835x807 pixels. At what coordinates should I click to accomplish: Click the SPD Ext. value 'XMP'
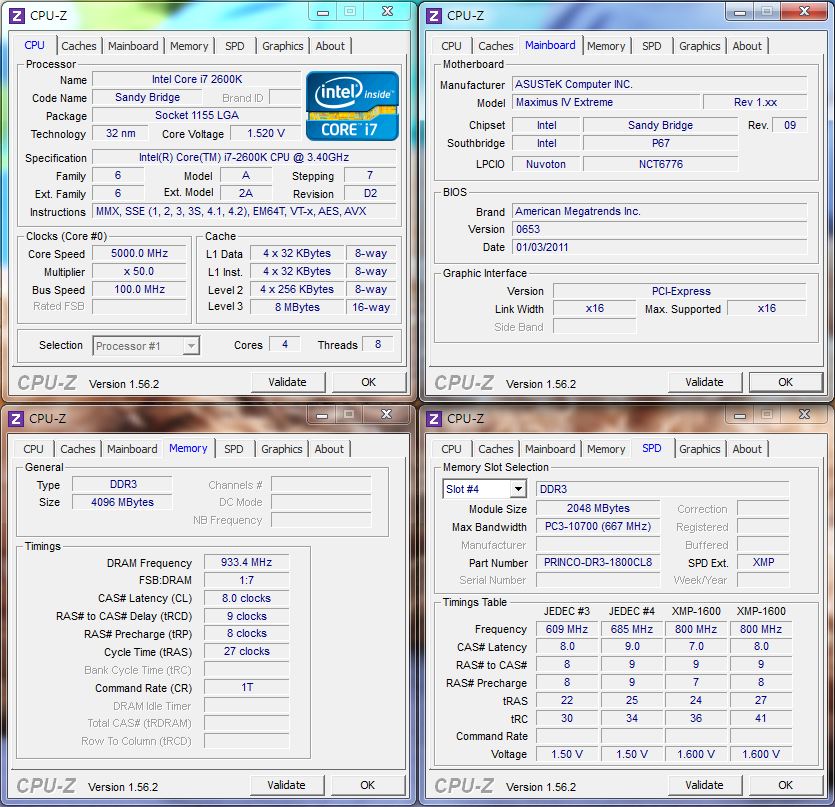(763, 563)
